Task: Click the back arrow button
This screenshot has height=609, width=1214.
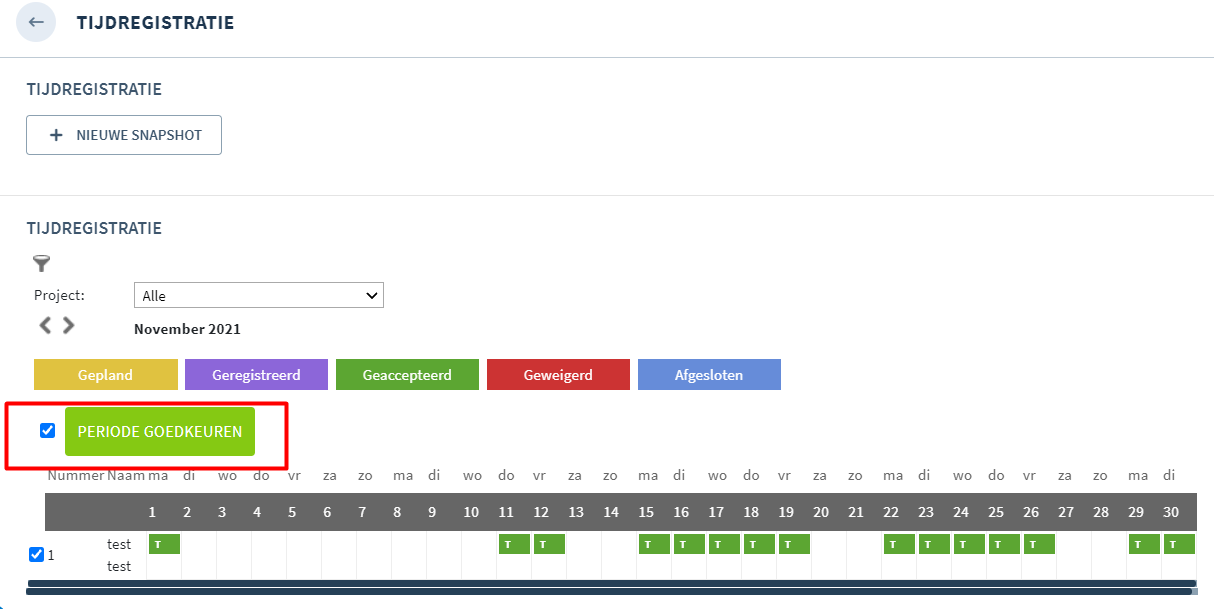Action: click(36, 22)
